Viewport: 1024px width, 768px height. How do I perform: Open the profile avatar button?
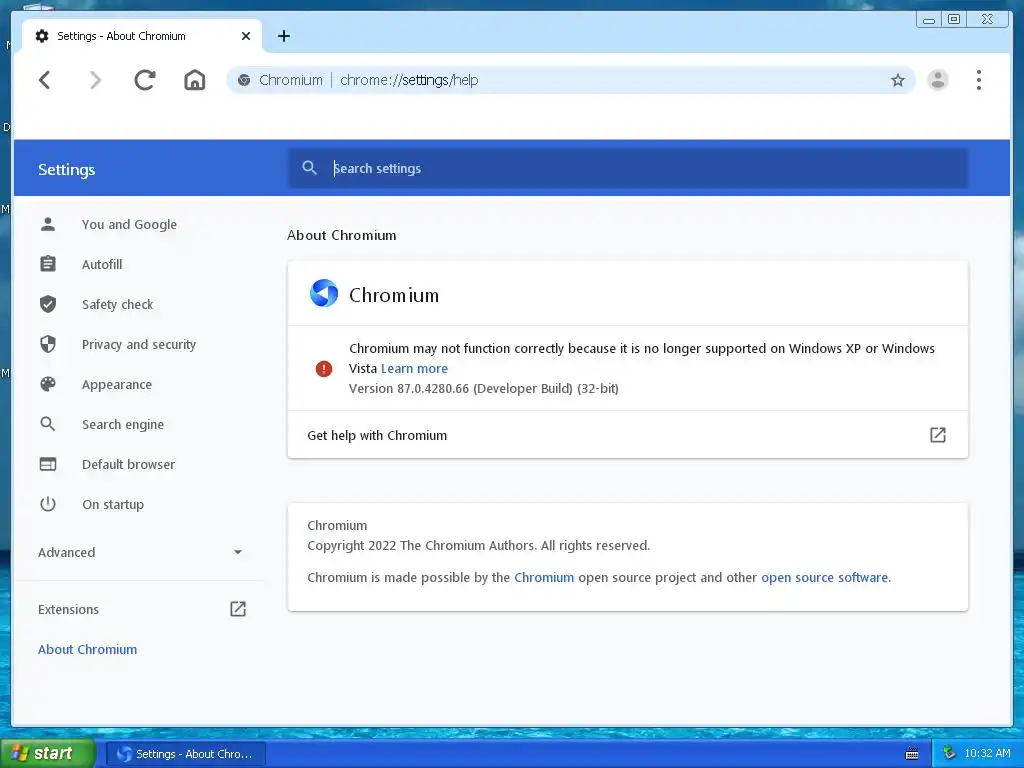coord(938,80)
